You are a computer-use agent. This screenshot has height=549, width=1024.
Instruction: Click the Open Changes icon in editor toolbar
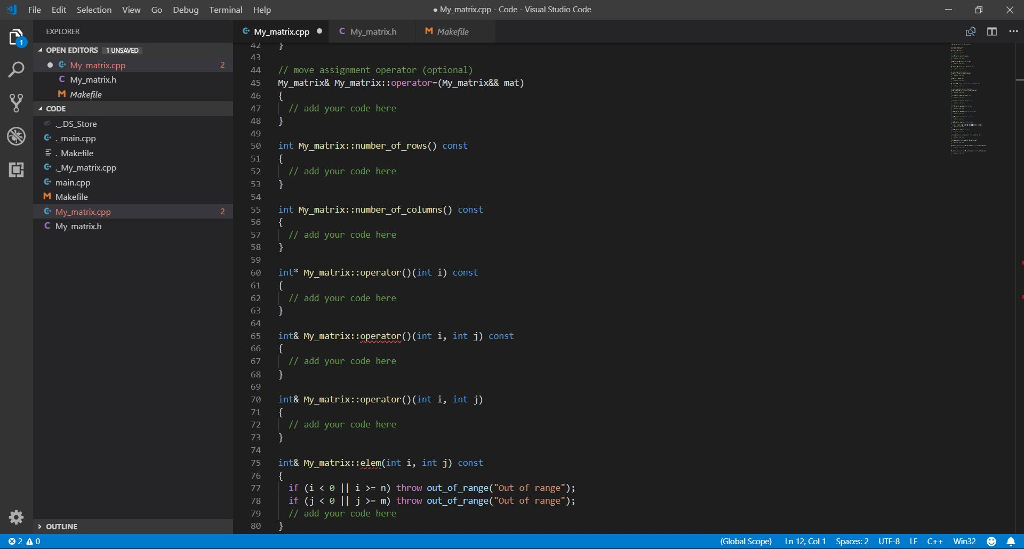pos(970,31)
